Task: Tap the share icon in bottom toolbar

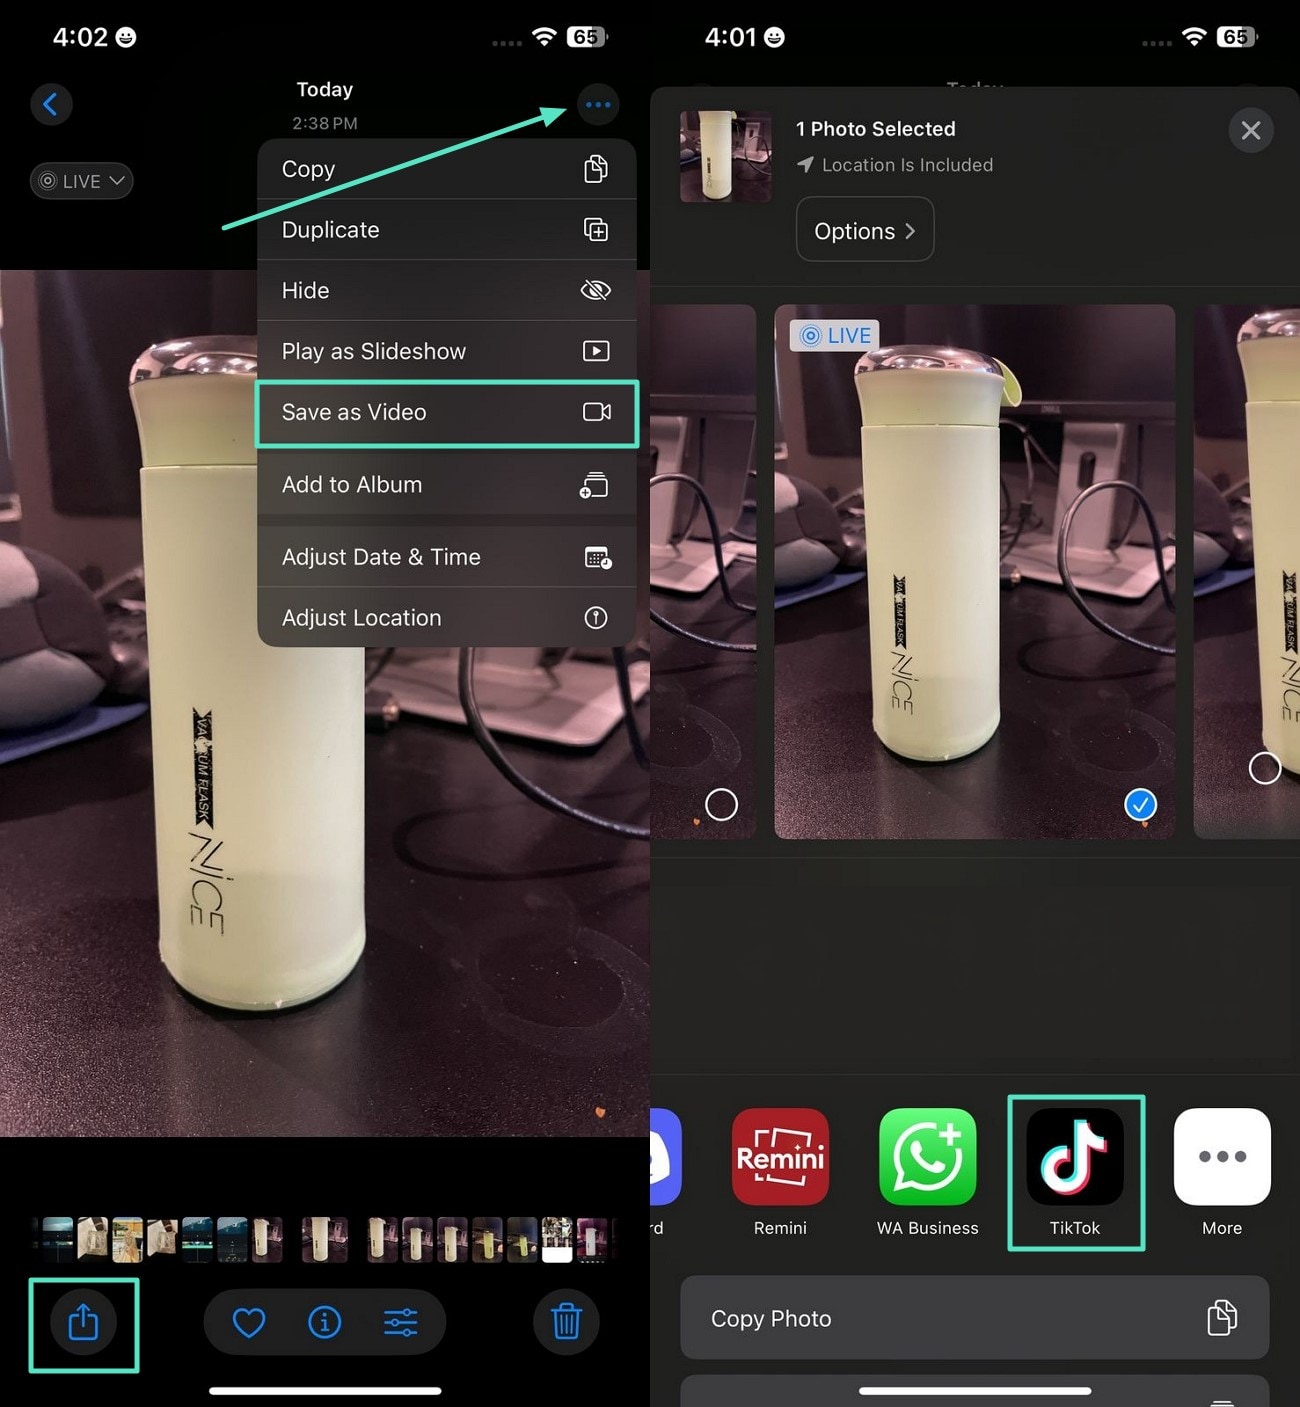Action: click(x=83, y=1323)
